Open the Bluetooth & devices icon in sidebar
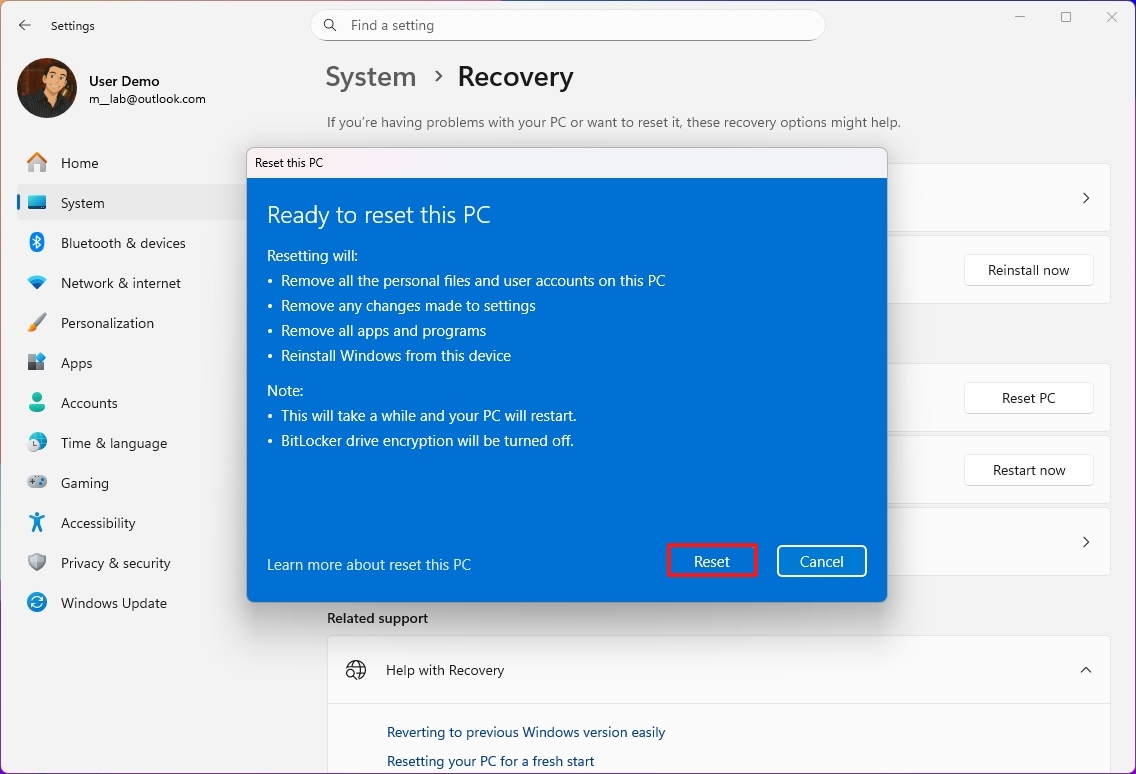 click(36, 242)
